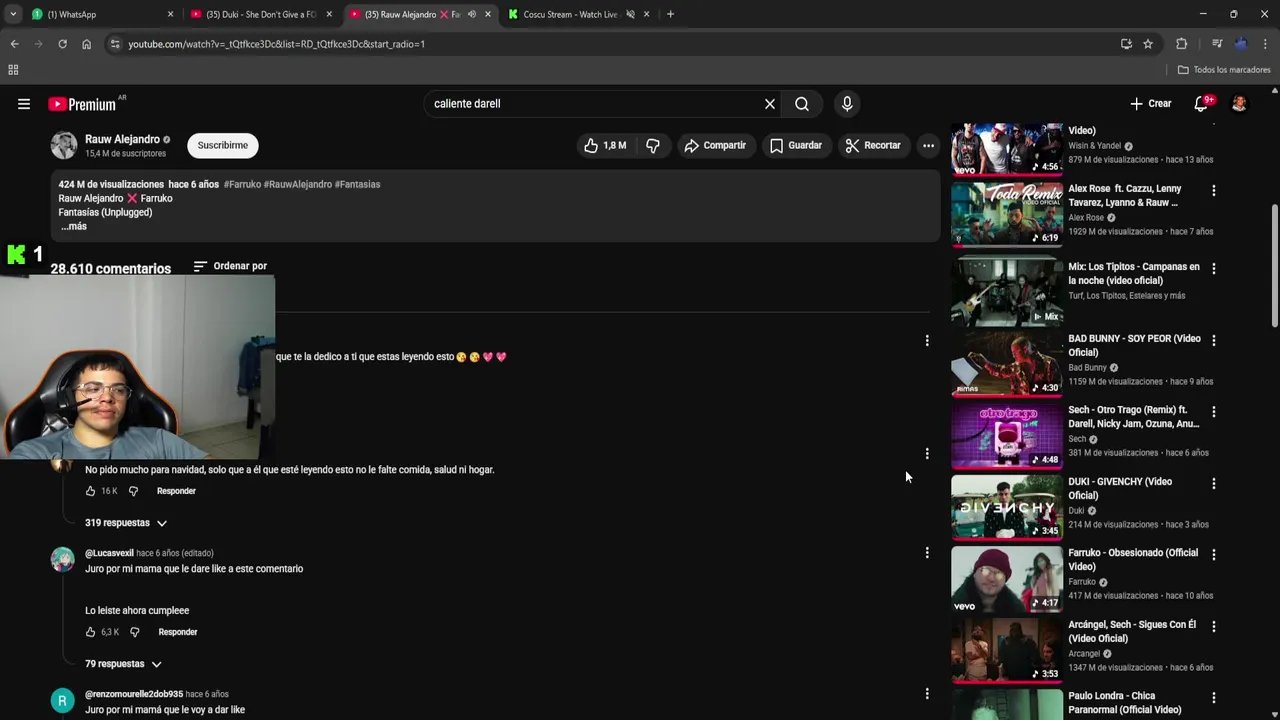
Task: Open account avatar menu
Action: 1239,104
